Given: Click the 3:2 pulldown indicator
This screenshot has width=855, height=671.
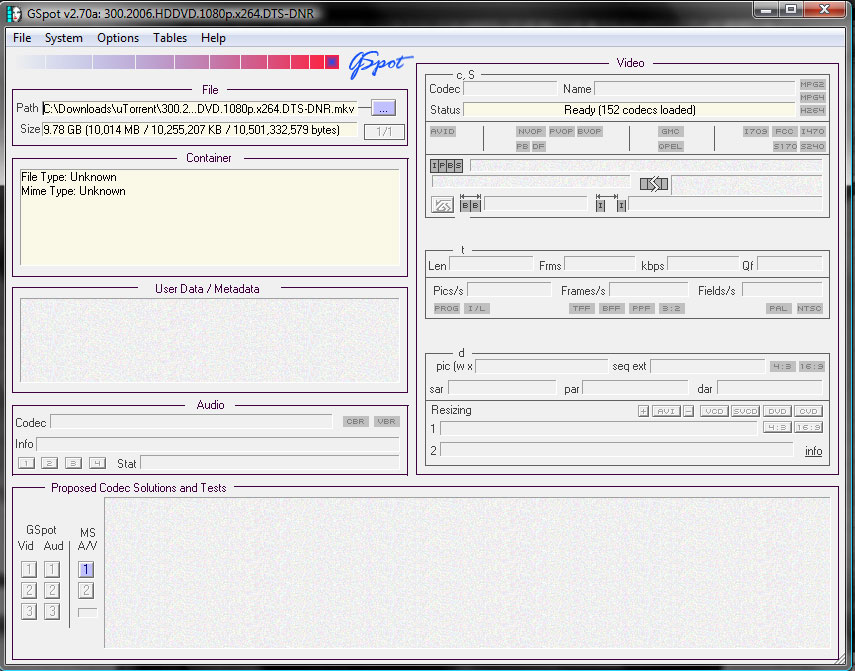Looking at the screenshot, I should coord(671,309).
